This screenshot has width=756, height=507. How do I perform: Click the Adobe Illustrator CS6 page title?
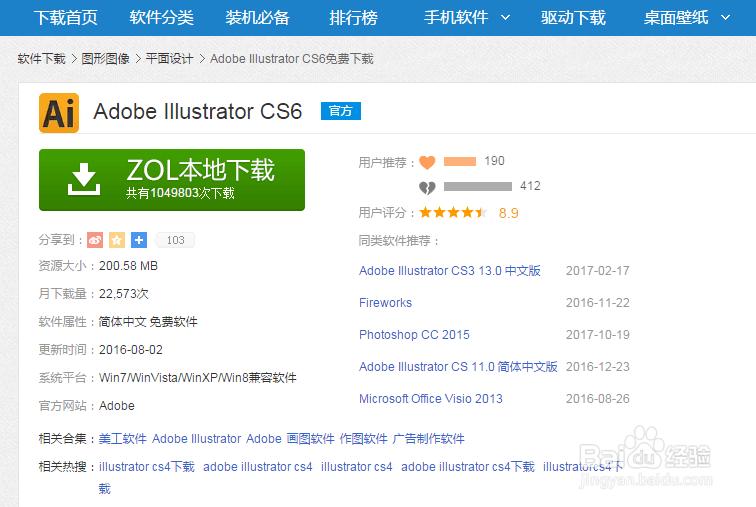point(198,111)
